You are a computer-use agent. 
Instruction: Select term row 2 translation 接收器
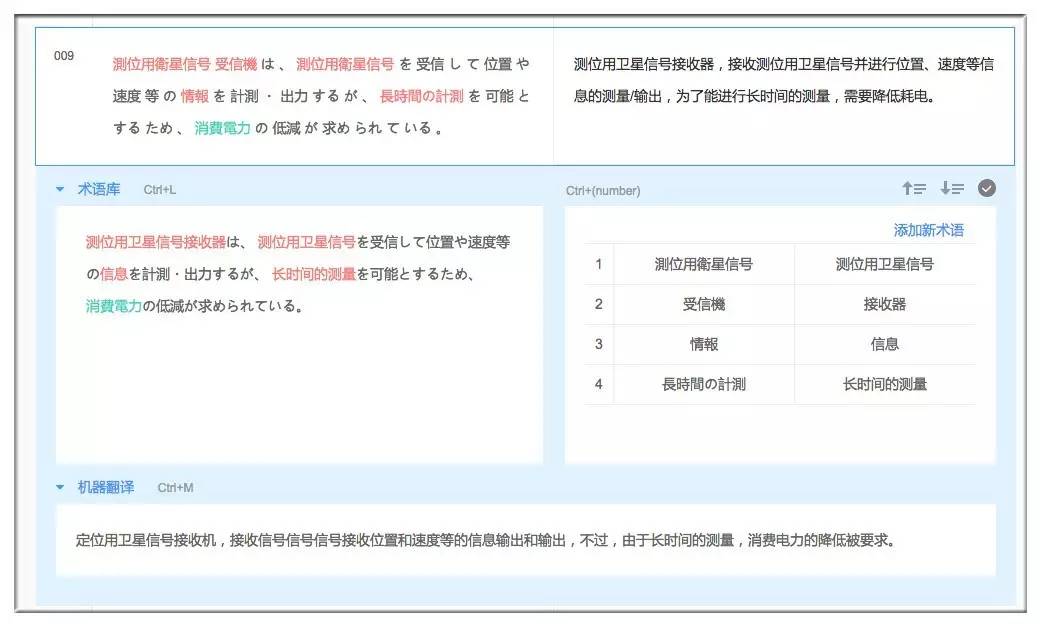[884, 304]
